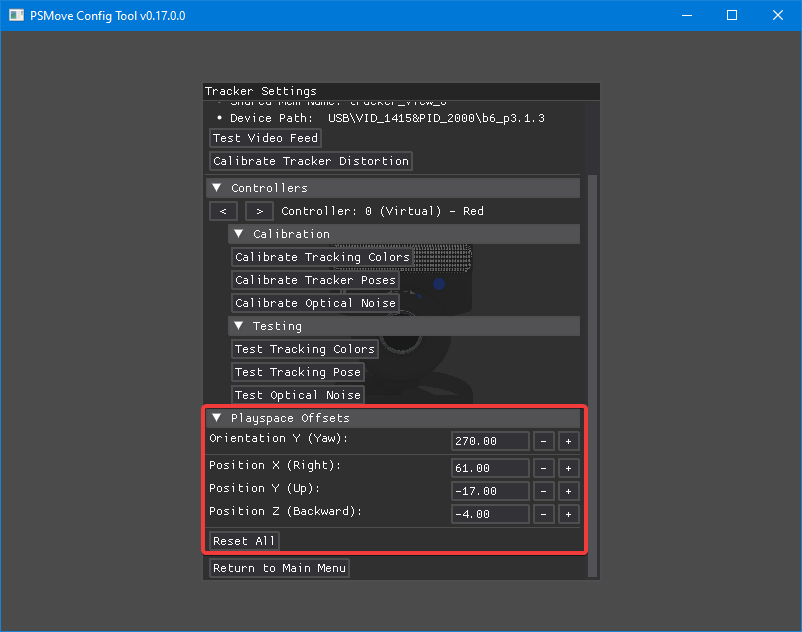Run Test Optical Noise
802x632 pixels.
[298, 395]
